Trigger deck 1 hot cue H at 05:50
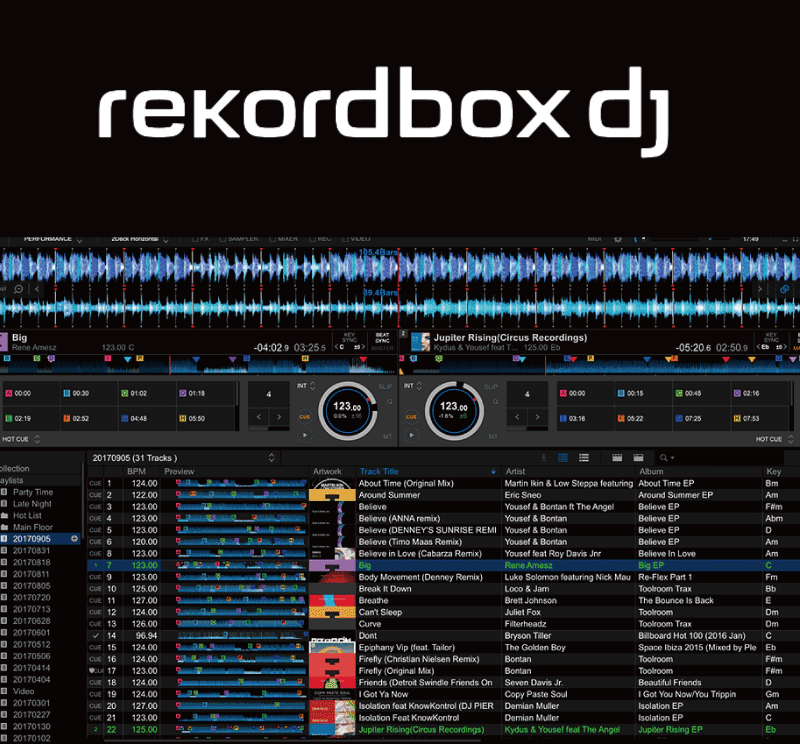This screenshot has height=744, width=800. click(x=205, y=418)
